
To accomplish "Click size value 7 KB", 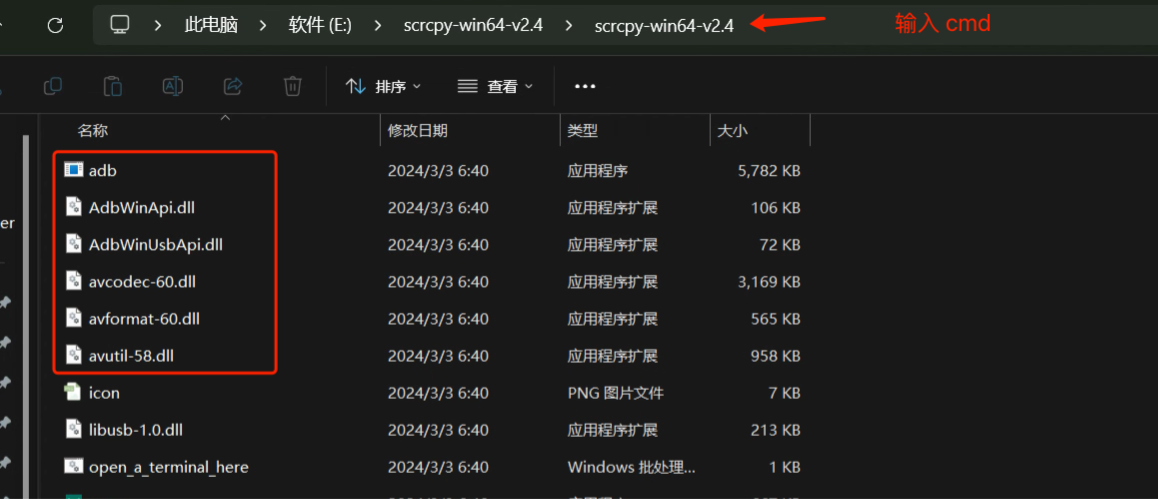I will [x=784, y=393].
